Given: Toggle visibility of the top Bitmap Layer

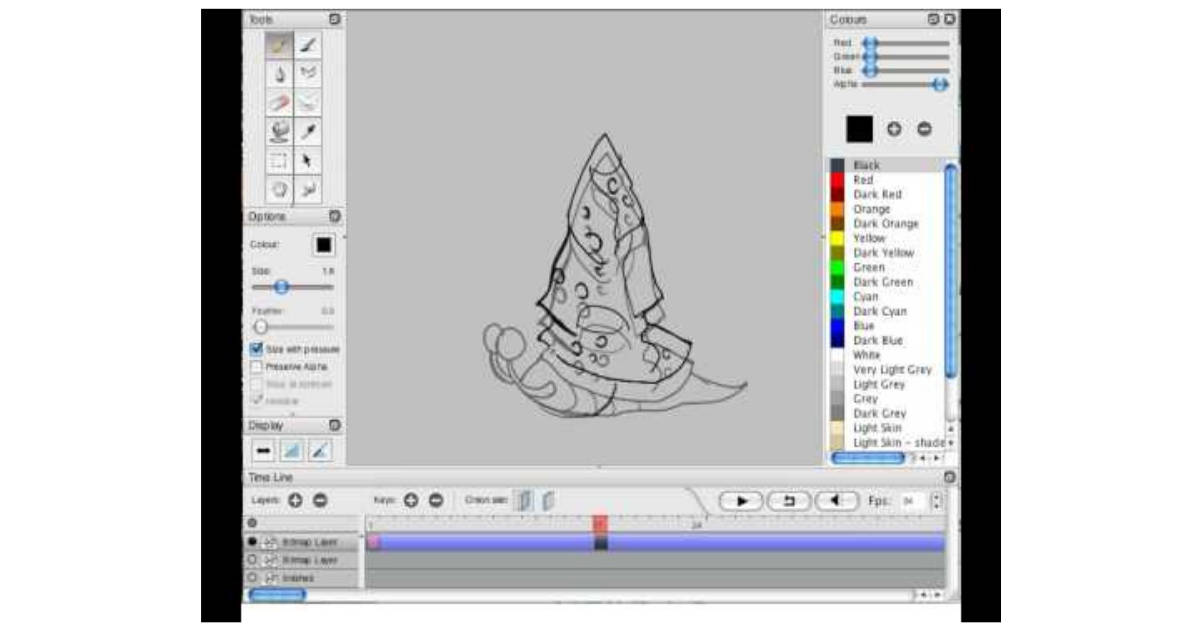Looking at the screenshot, I should 251,541.
